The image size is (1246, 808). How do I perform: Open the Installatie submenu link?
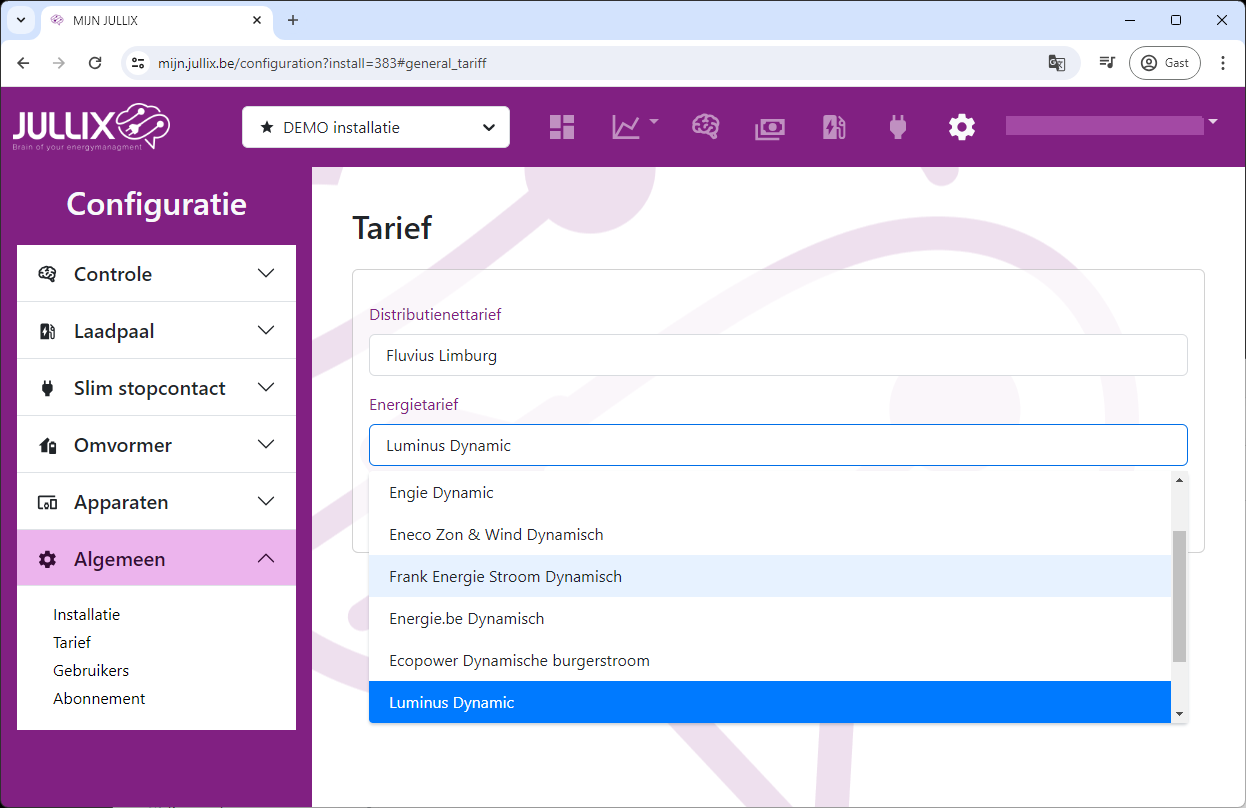point(86,615)
